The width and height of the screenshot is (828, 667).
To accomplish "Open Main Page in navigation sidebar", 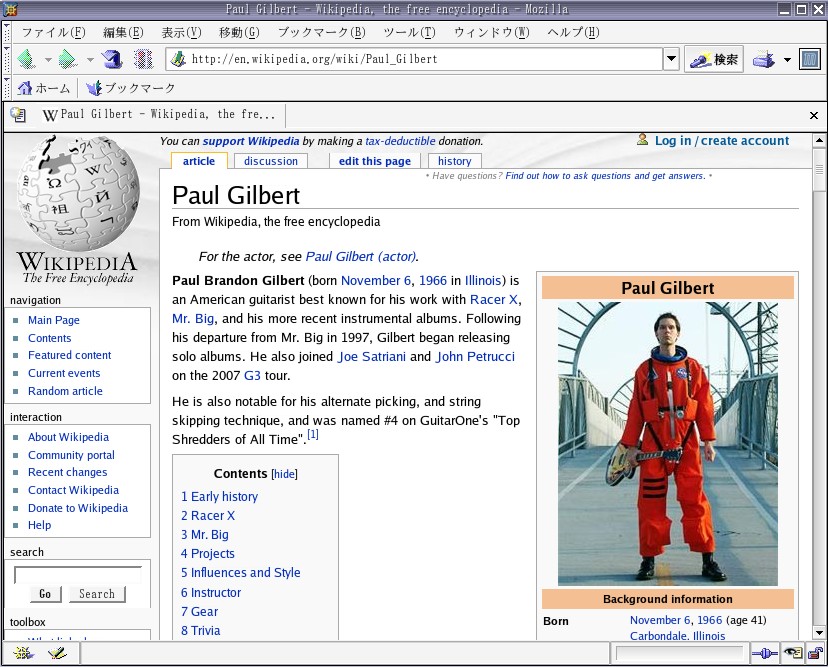I will pyautogui.click(x=53, y=320).
